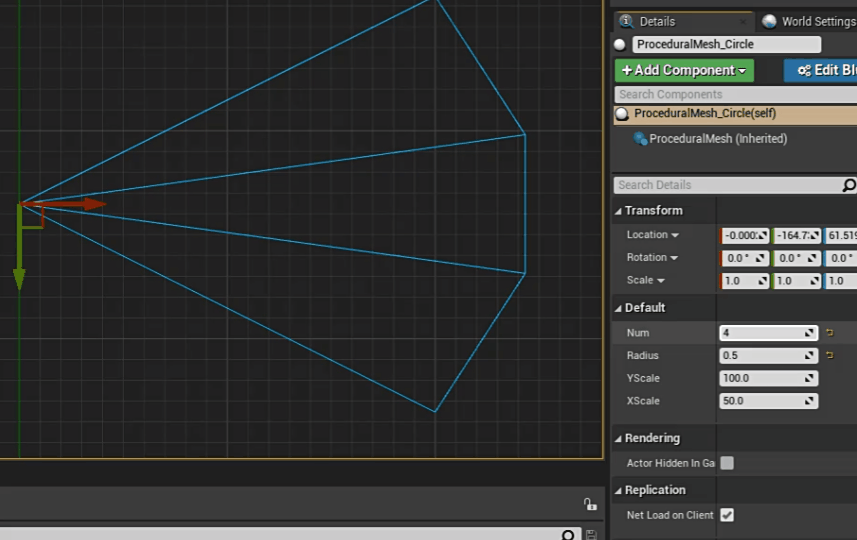Screen dimensions: 857x540
Task: Edit Rotation Y value field
Action: click(x=797, y=258)
